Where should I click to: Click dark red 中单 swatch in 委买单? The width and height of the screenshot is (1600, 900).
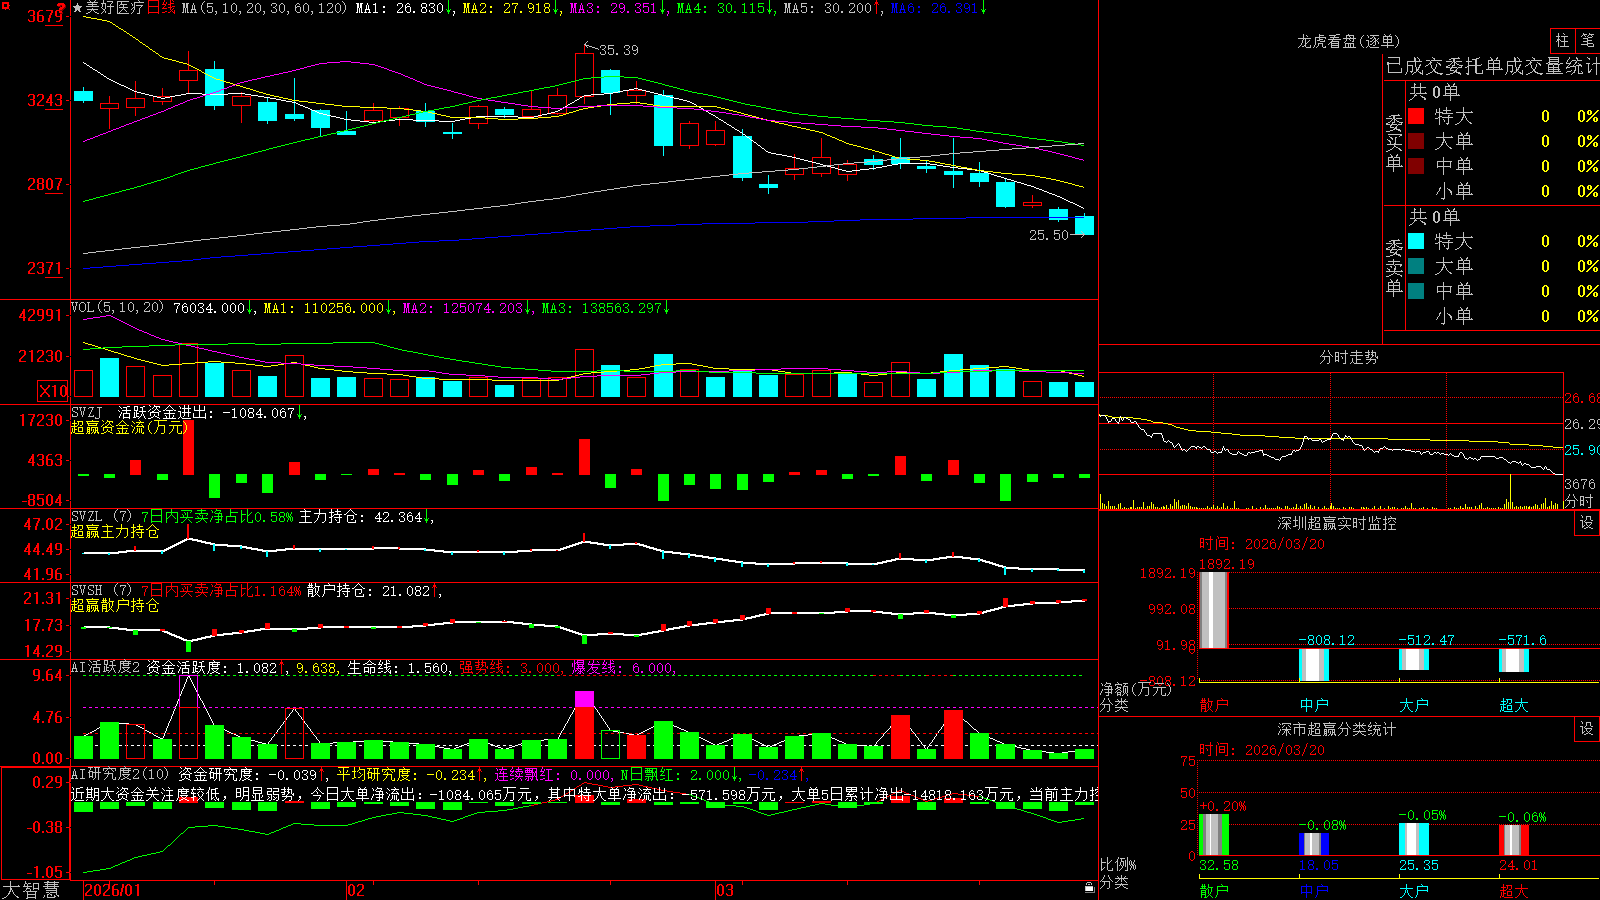pyautogui.click(x=1416, y=166)
